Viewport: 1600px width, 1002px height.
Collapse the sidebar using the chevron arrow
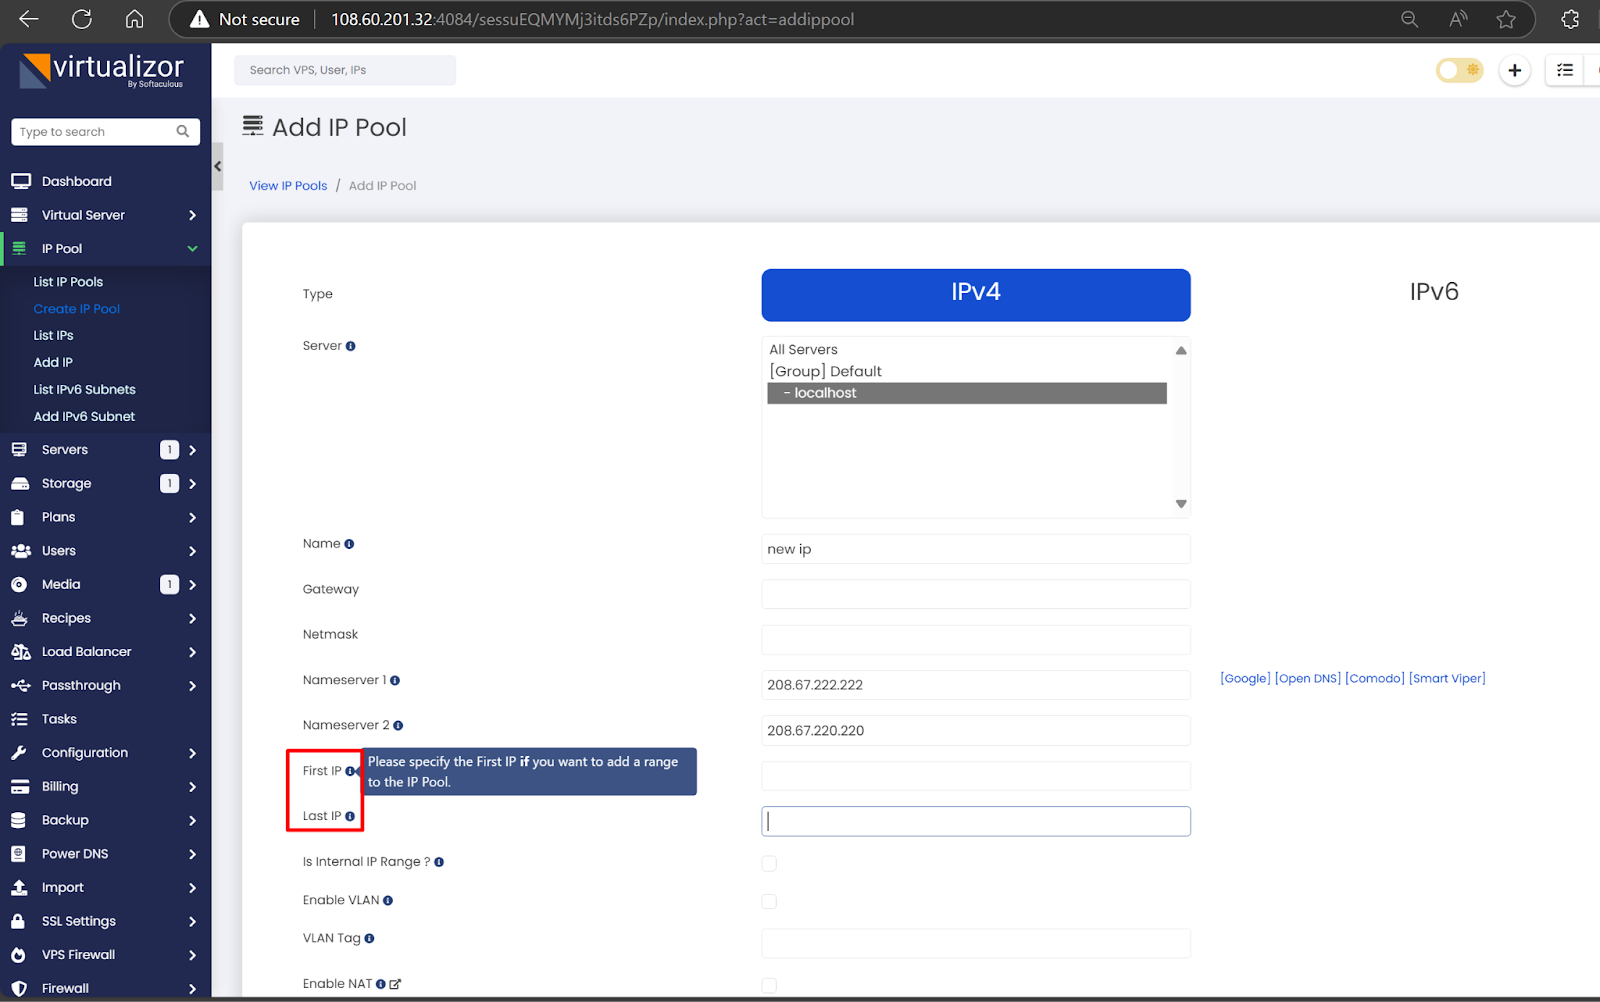(217, 166)
